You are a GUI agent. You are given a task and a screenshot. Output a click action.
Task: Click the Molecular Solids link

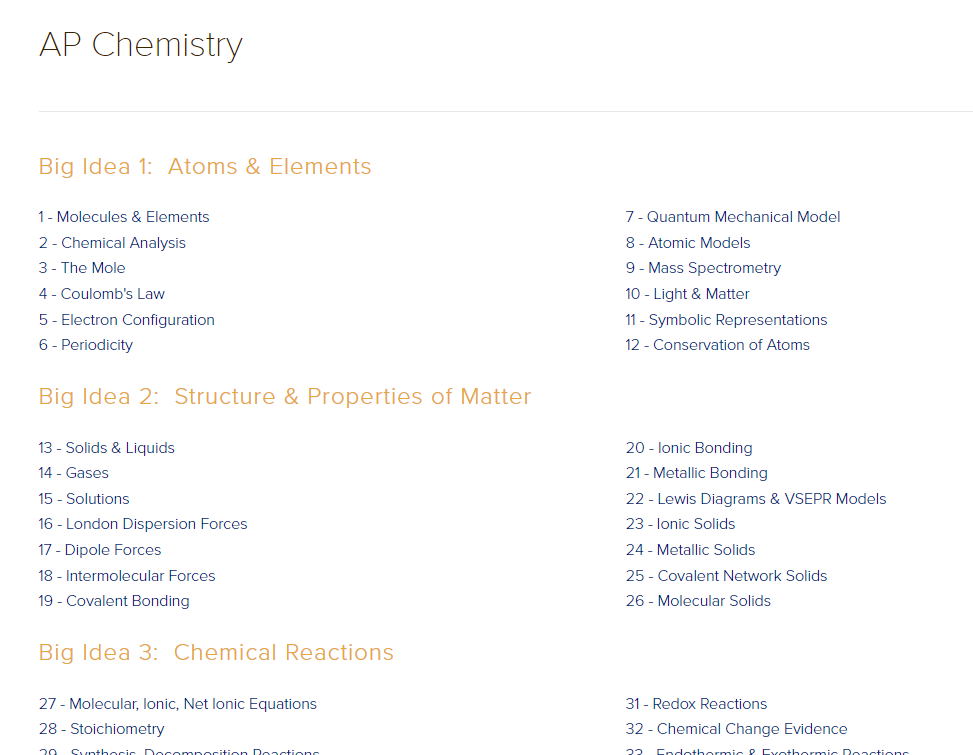pyautogui.click(x=699, y=601)
